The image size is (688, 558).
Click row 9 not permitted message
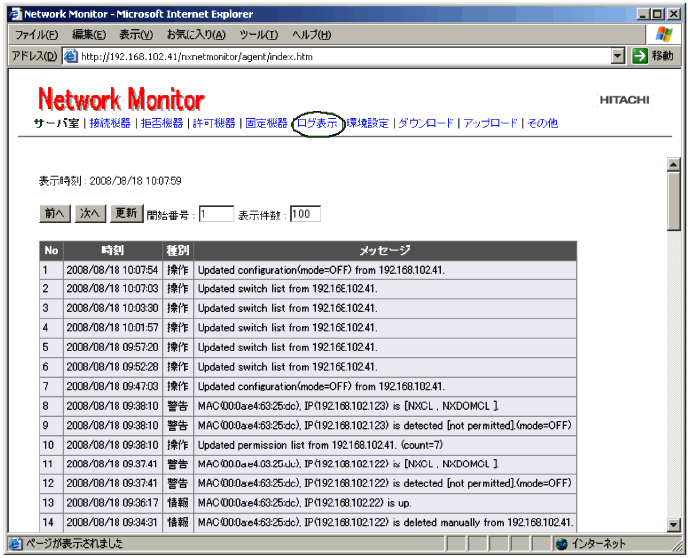tap(384, 426)
